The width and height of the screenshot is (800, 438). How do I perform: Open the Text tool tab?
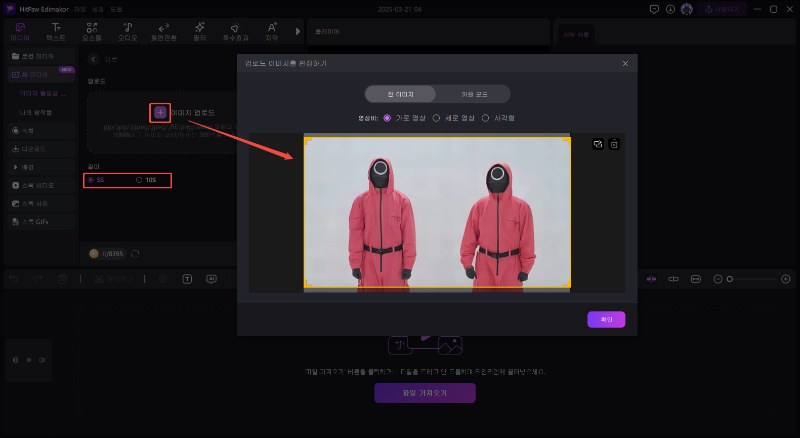56,32
